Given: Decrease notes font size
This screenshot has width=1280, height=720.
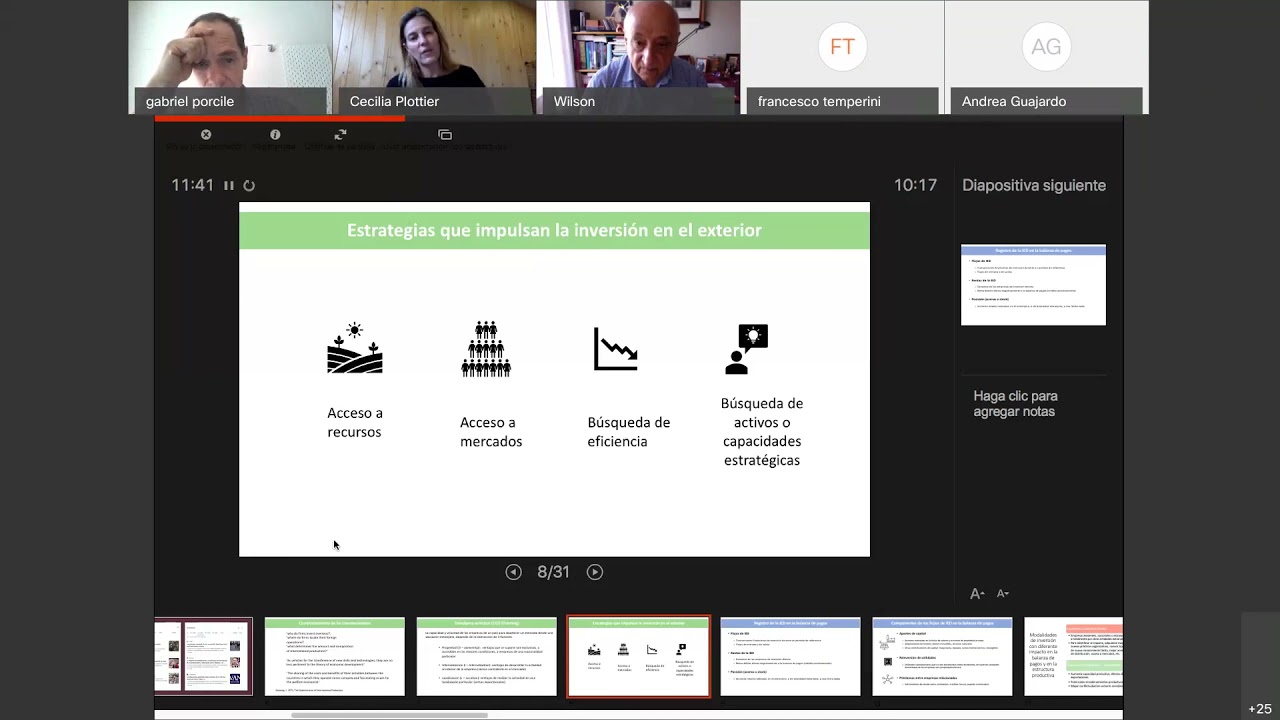Looking at the screenshot, I should [1003, 594].
